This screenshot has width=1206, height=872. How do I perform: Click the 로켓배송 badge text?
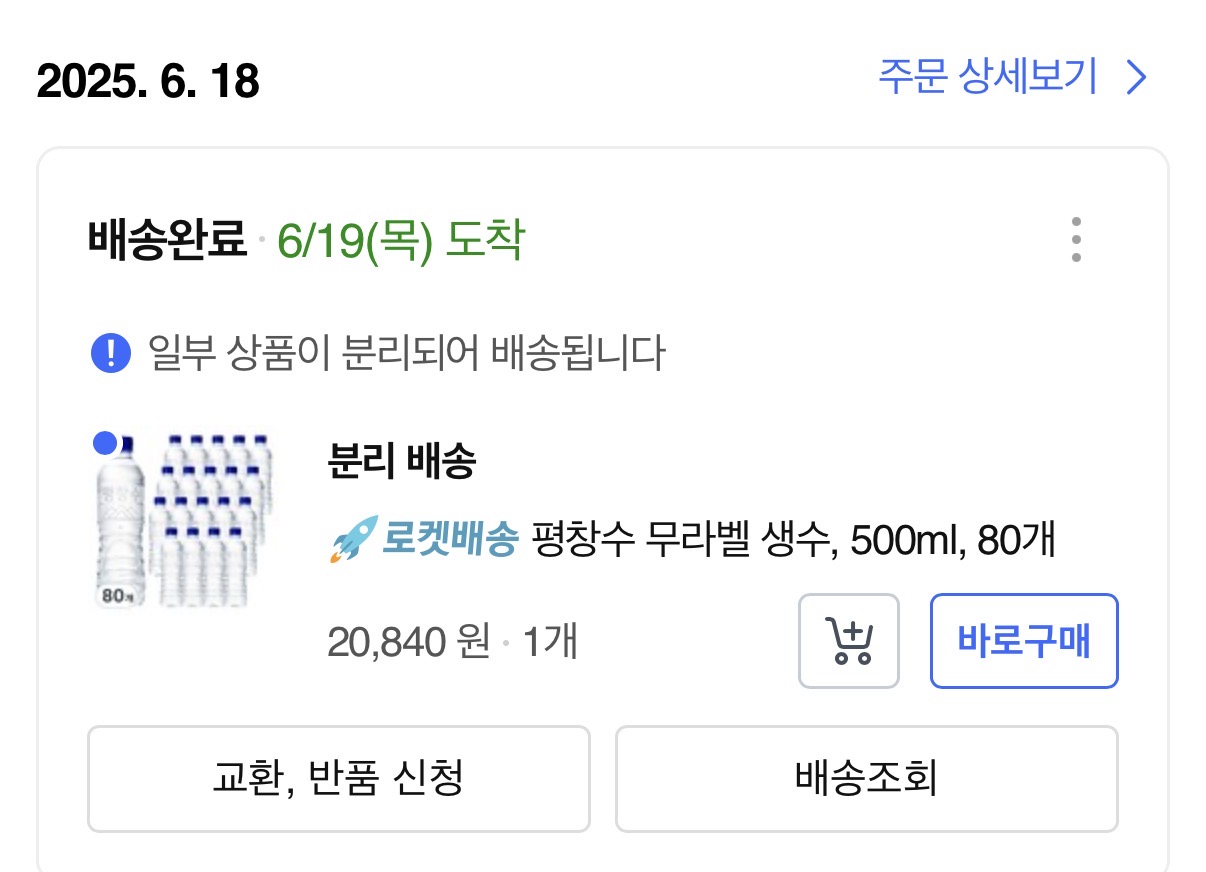tap(450, 541)
